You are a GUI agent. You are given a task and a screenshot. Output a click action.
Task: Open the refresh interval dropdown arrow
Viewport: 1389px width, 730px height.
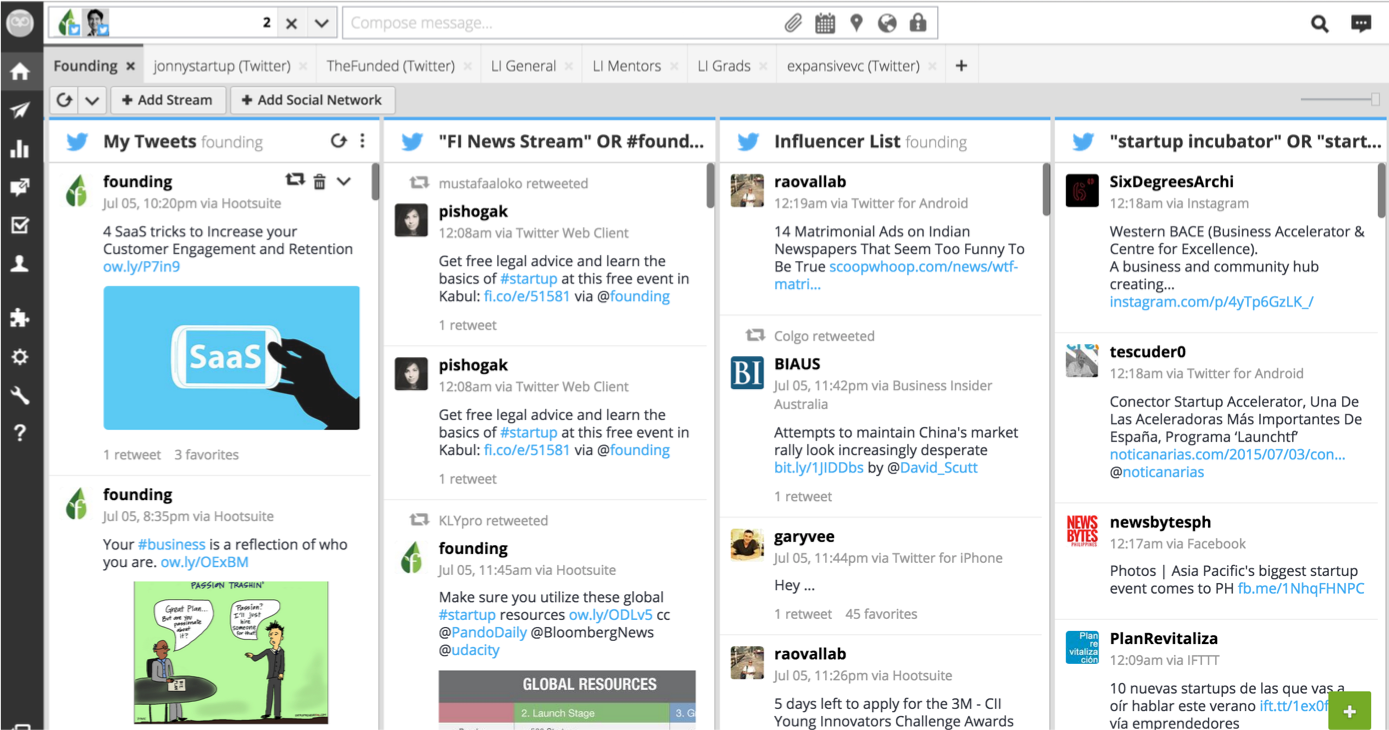tap(92, 100)
